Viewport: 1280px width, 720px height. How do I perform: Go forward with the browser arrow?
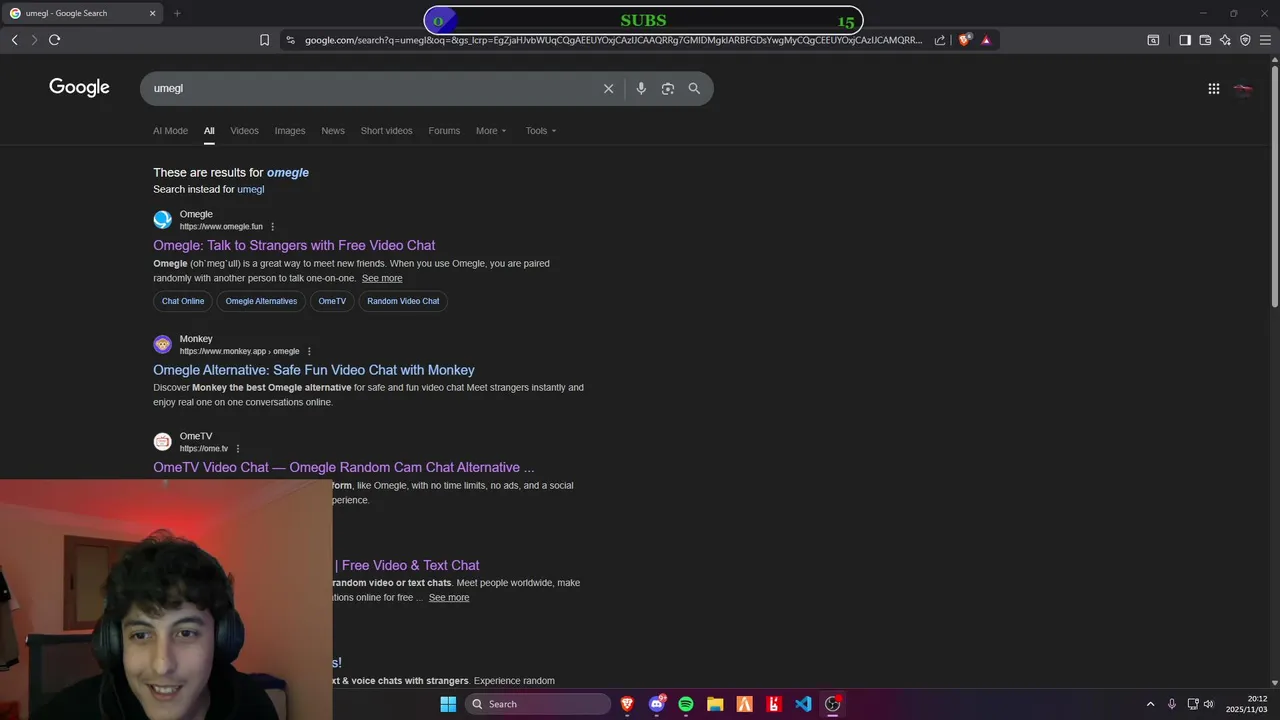click(34, 40)
